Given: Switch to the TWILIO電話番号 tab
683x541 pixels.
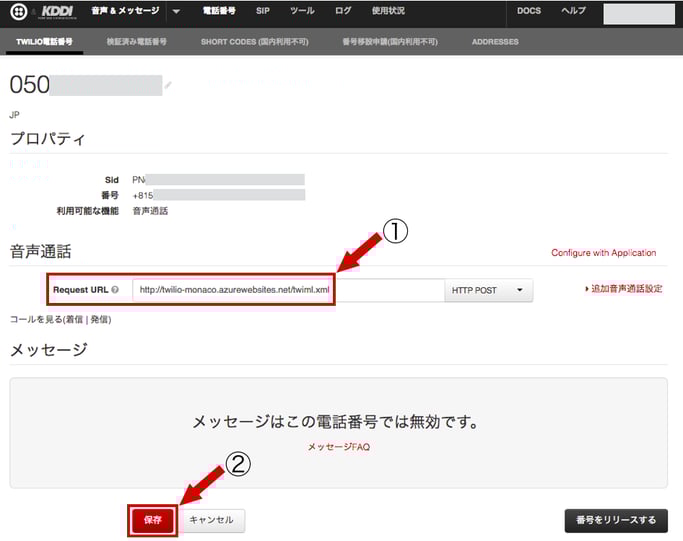Looking at the screenshot, I should click(44, 42).
